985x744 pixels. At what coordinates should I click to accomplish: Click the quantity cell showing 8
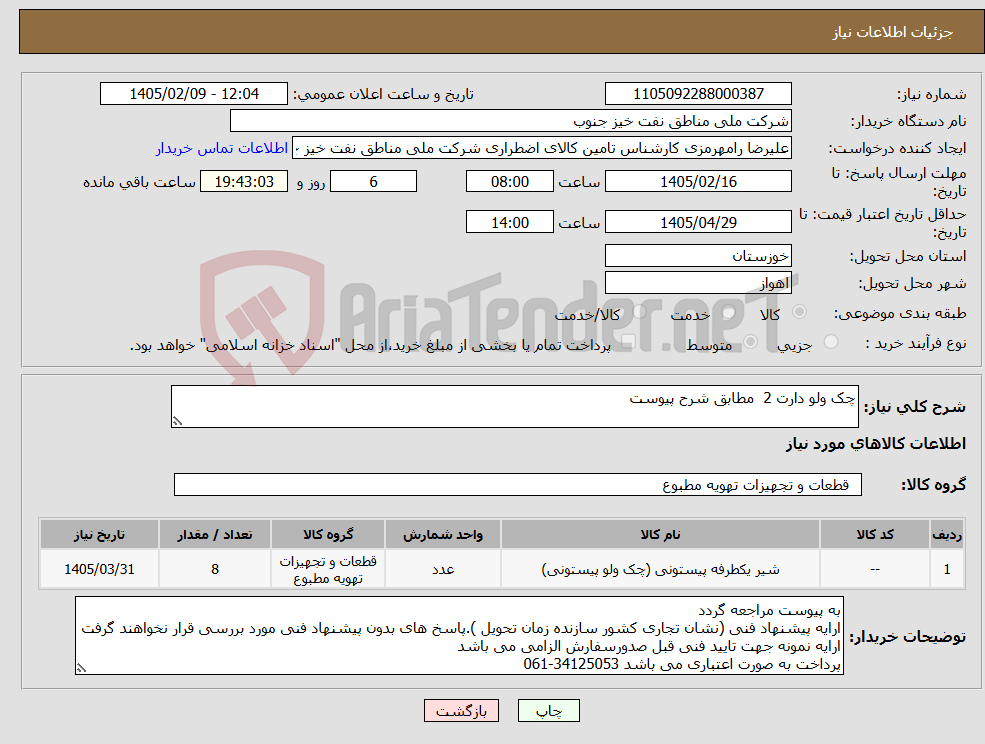pyautogui.click(x=215, y=569)
